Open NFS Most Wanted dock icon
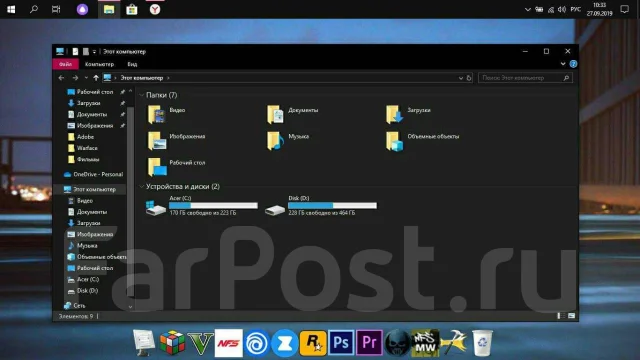 click(425, 343)
